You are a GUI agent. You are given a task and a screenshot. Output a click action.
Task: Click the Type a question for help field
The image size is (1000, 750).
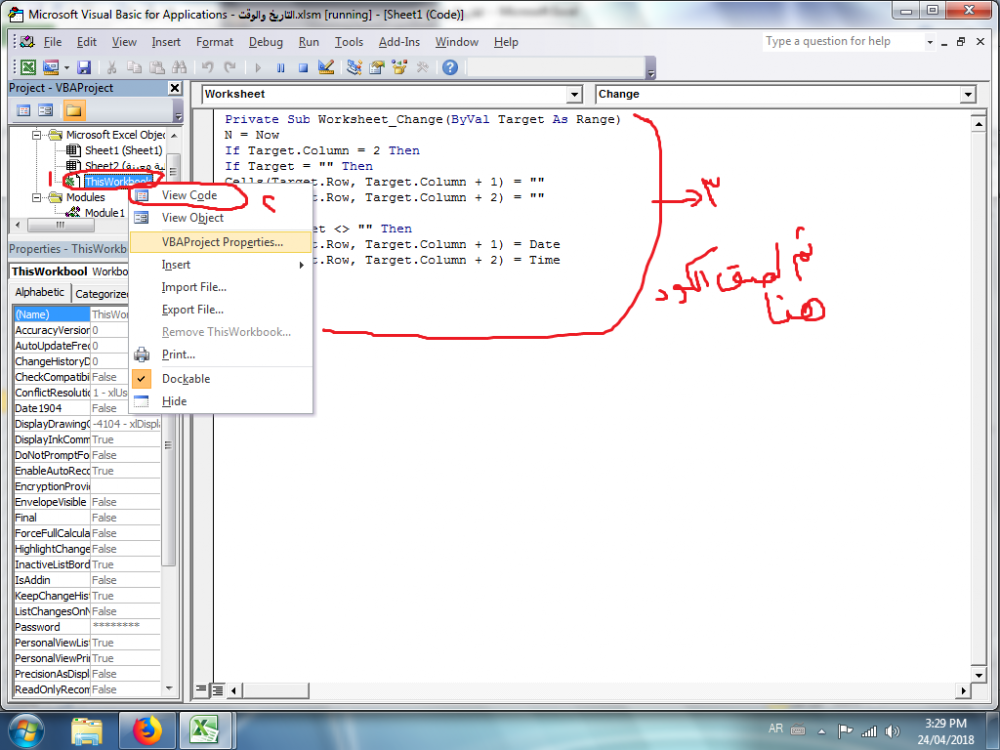click(x=843, y=41)
